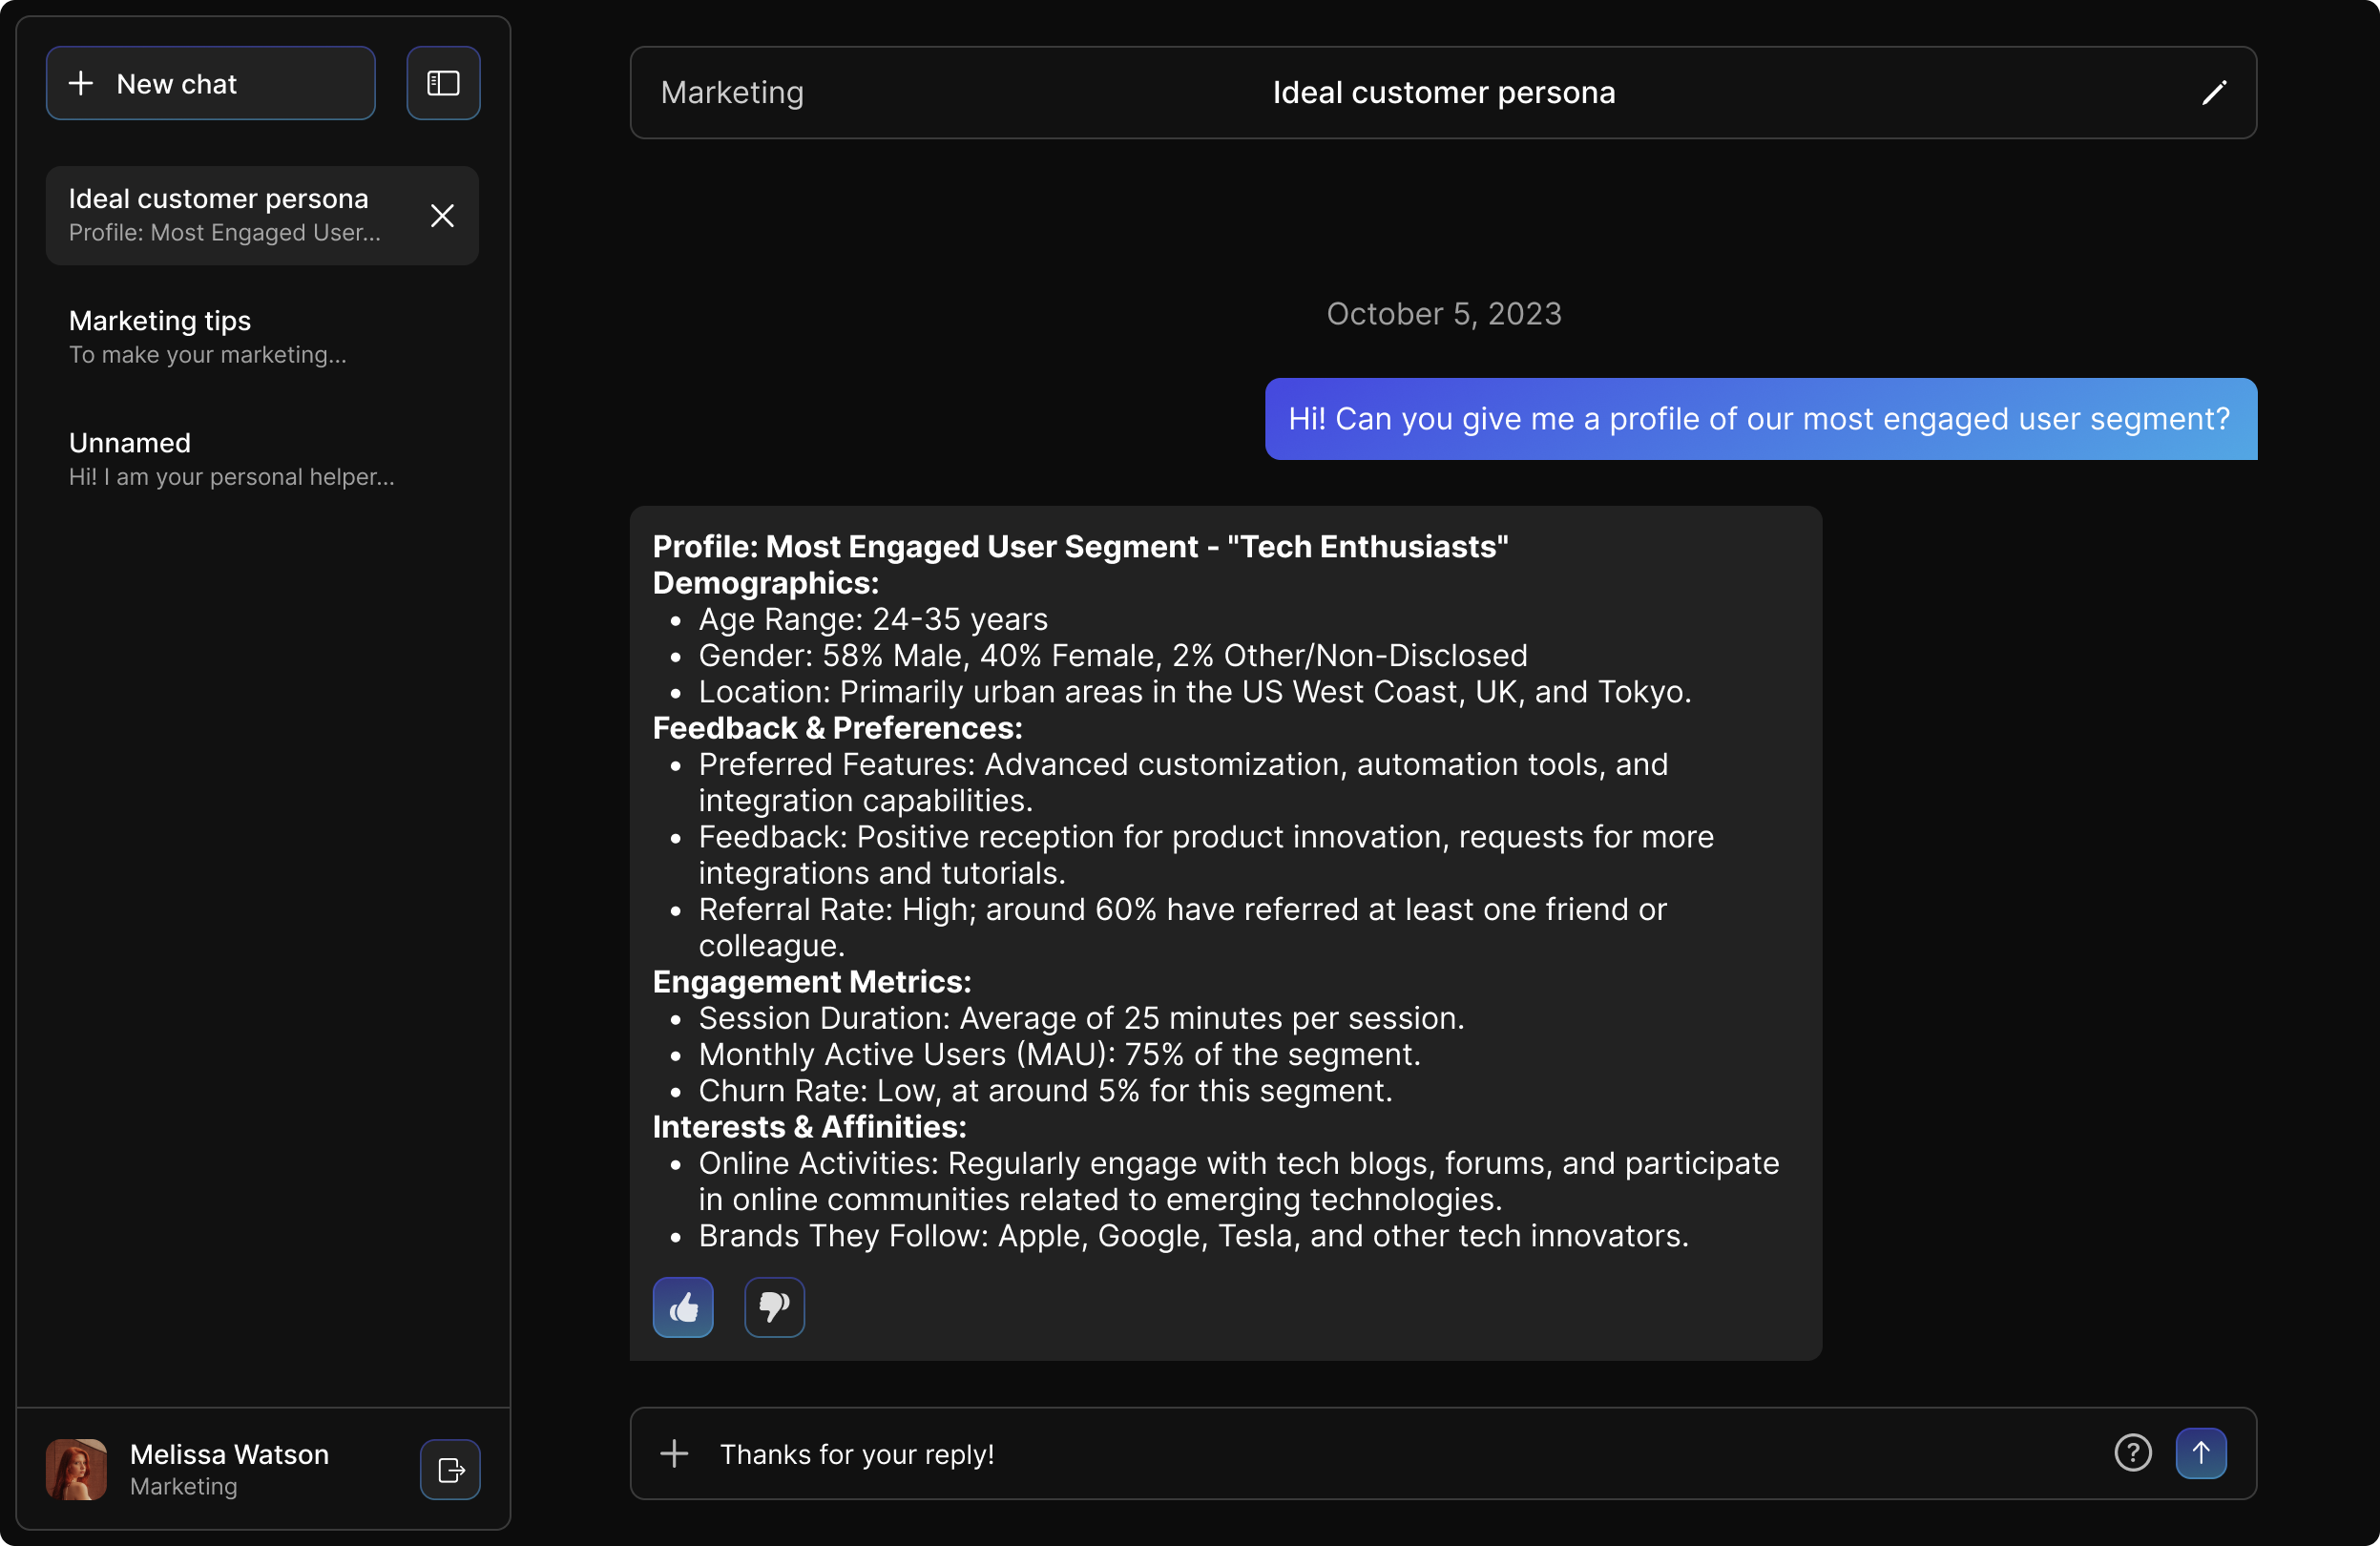
Task: Click the message input field
Action: coord(1400,1453)
